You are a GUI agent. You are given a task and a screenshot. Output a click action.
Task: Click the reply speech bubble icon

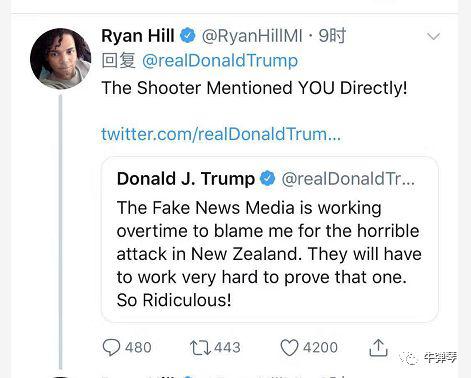111,348
